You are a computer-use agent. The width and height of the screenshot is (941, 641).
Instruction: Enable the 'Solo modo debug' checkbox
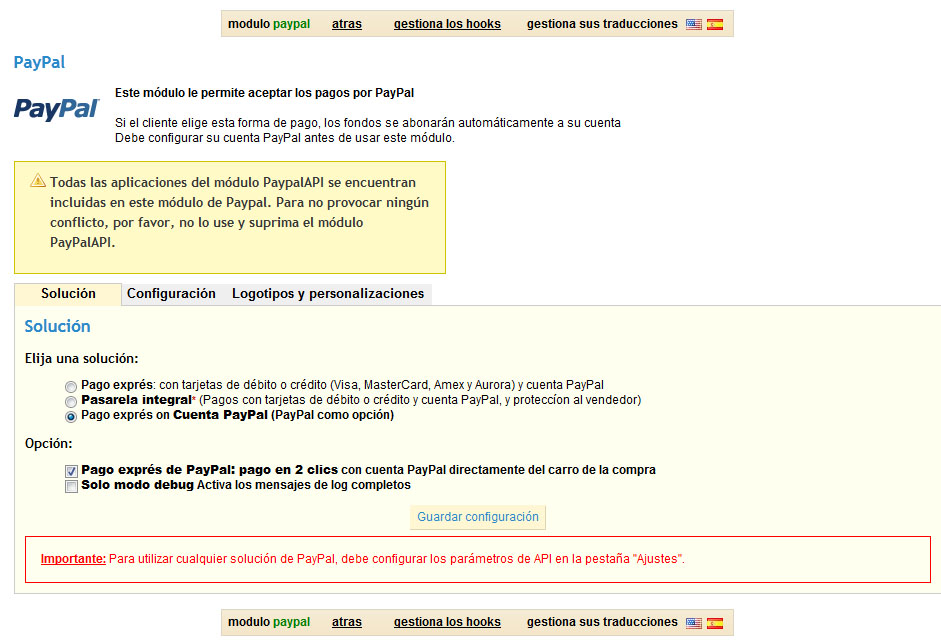71,486
